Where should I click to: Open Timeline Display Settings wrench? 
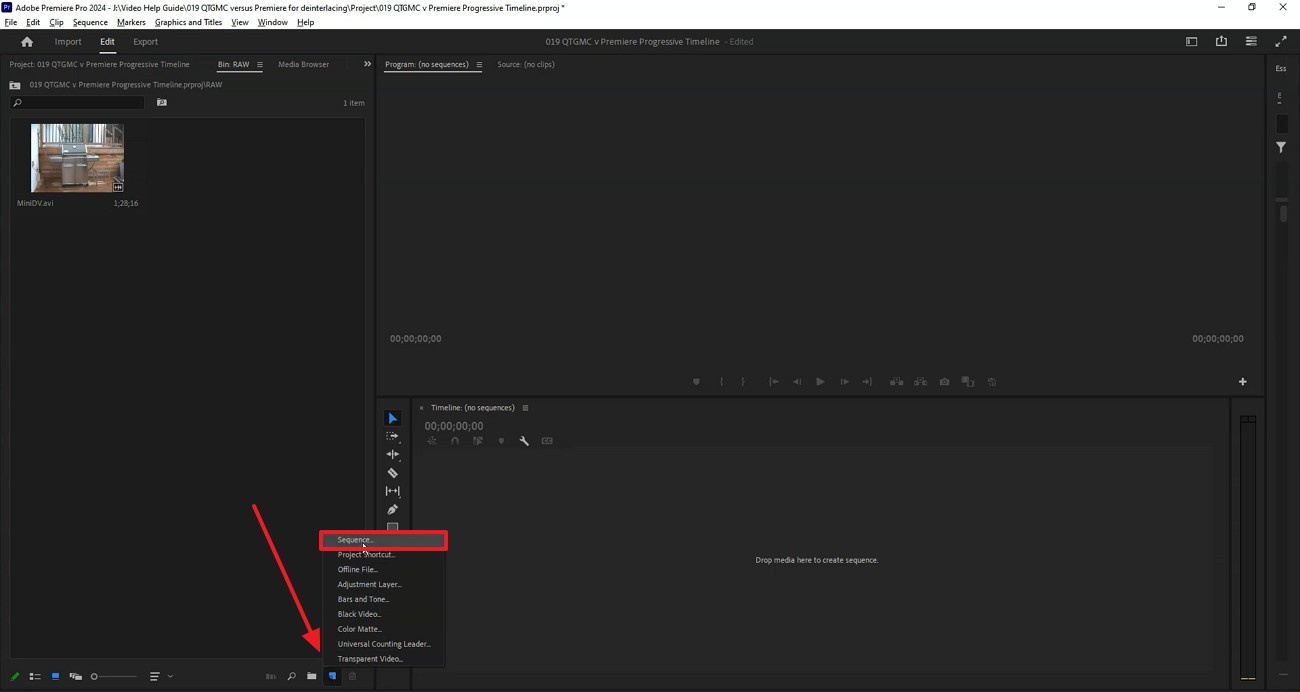pos(524,441)
